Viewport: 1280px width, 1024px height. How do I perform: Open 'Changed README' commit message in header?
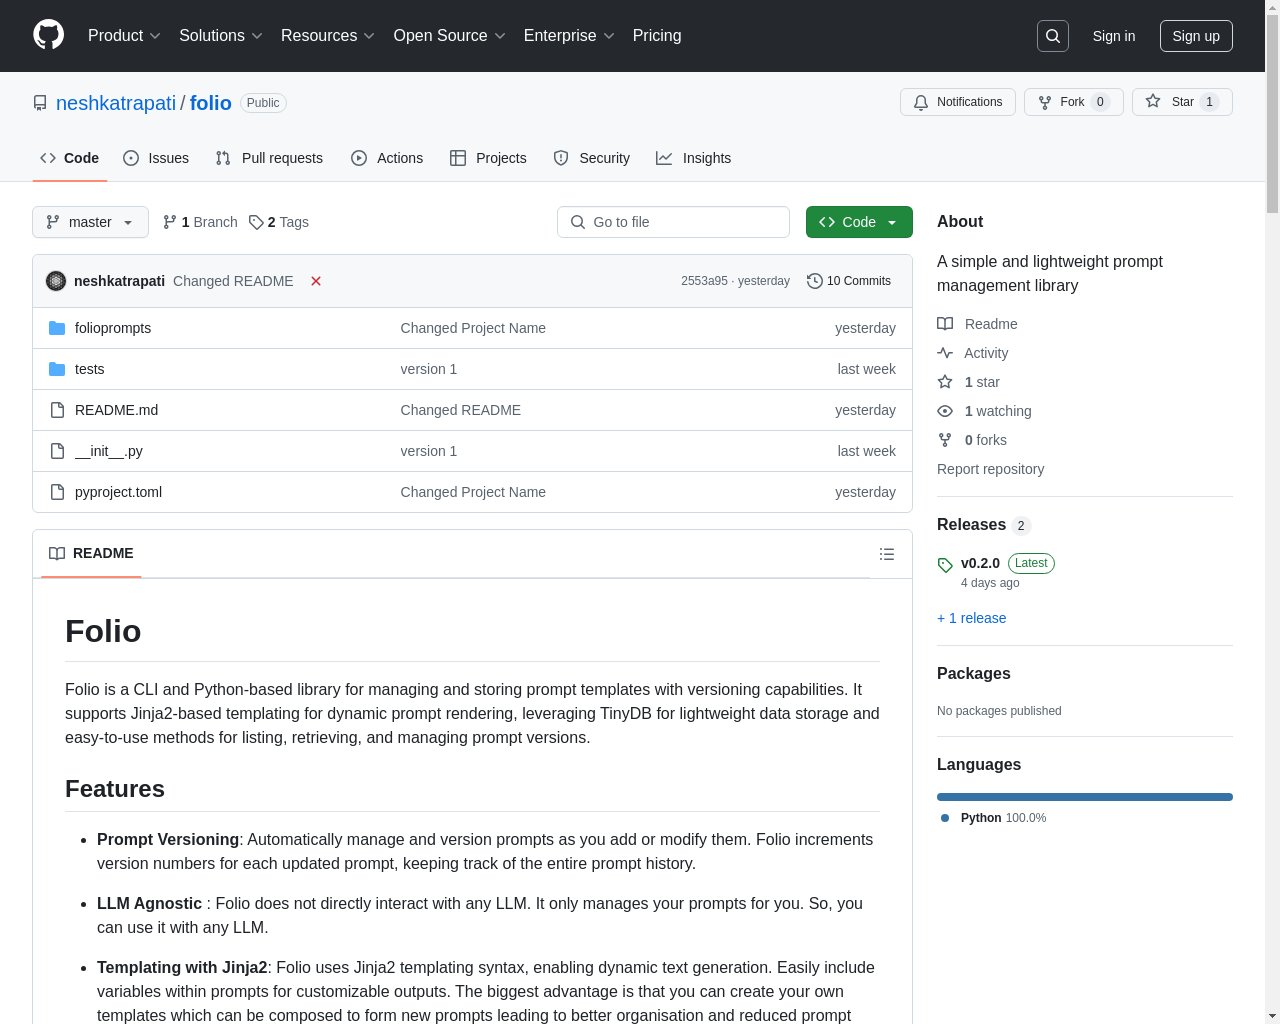pos(233,281)
